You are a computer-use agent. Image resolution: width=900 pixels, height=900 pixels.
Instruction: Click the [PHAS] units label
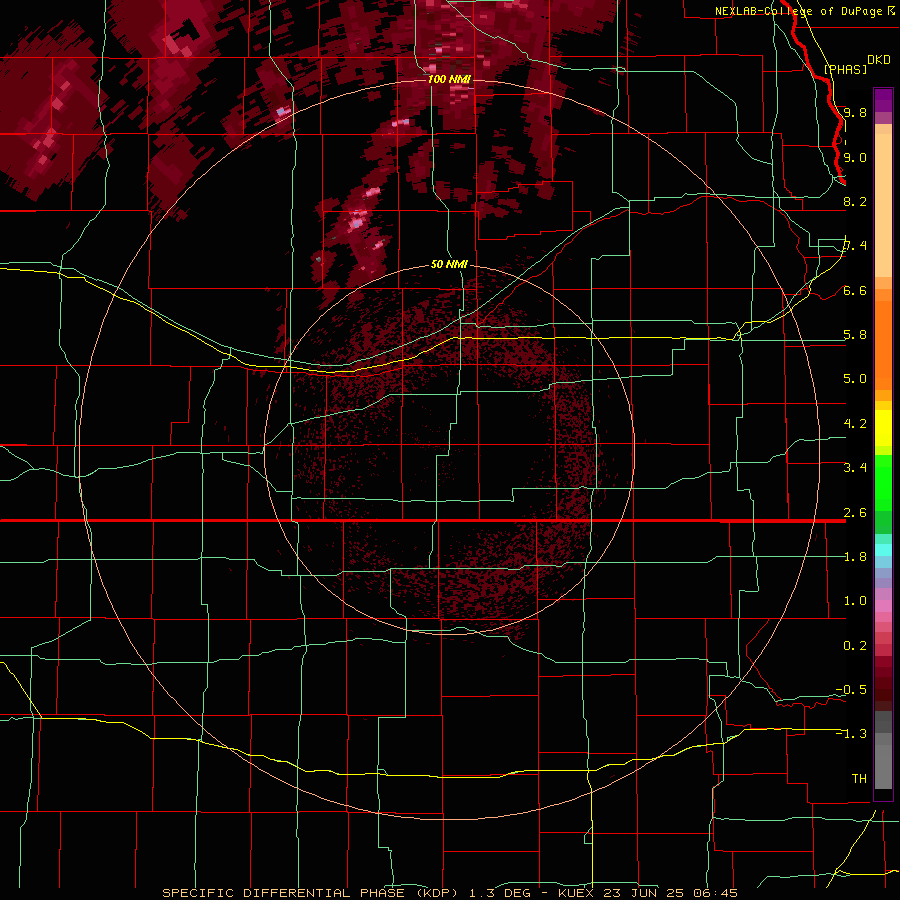845,69
